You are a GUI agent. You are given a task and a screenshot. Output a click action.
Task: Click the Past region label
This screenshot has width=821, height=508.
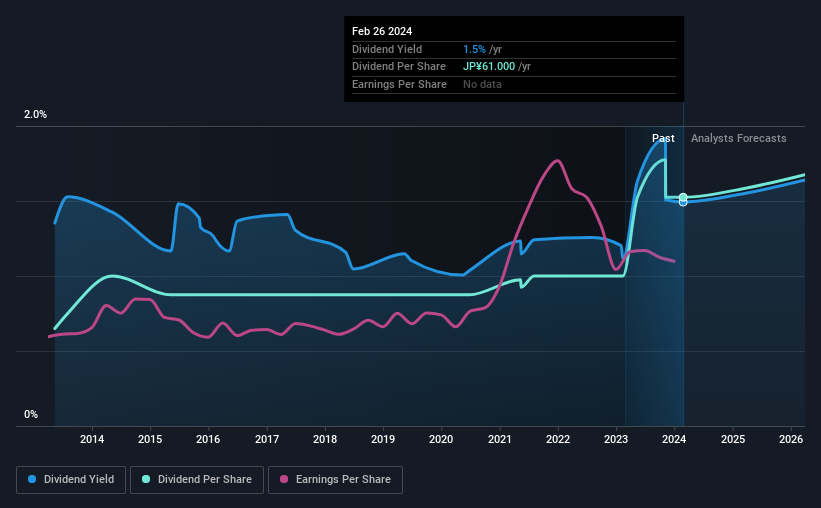[663, 138]
